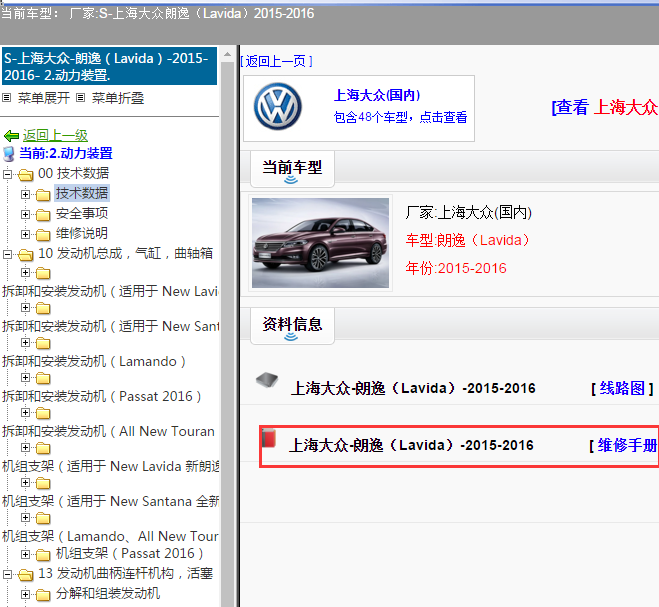659x607 pixels.
Task: Click the Lavida car thumbnail image
Action: point(320,243)
